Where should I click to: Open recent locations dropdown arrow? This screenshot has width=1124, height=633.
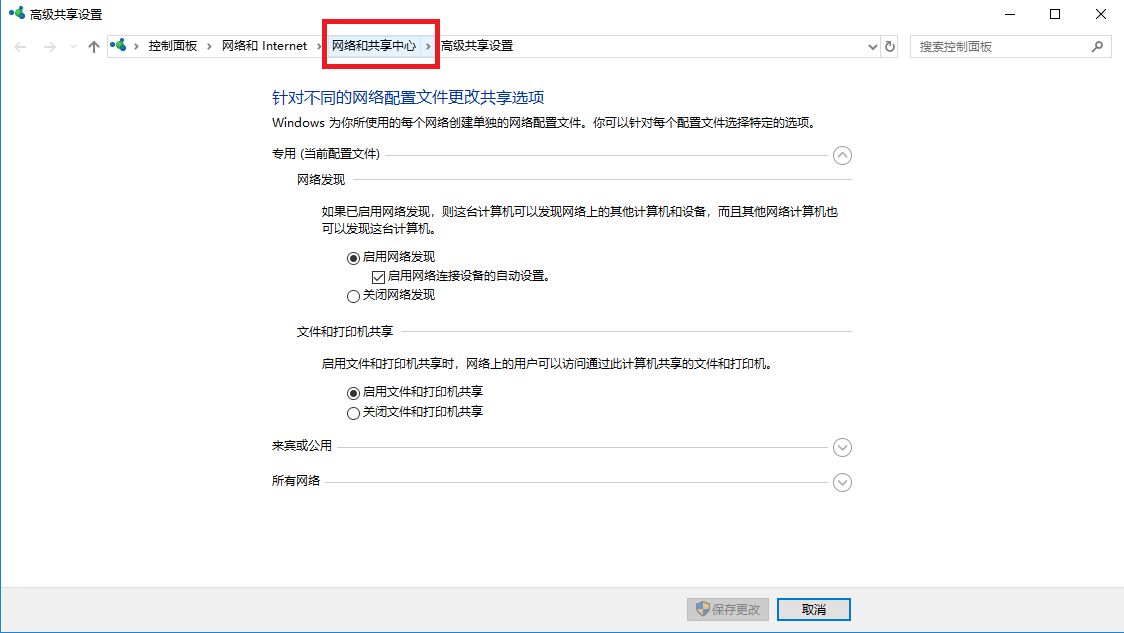tap(73, 47)
